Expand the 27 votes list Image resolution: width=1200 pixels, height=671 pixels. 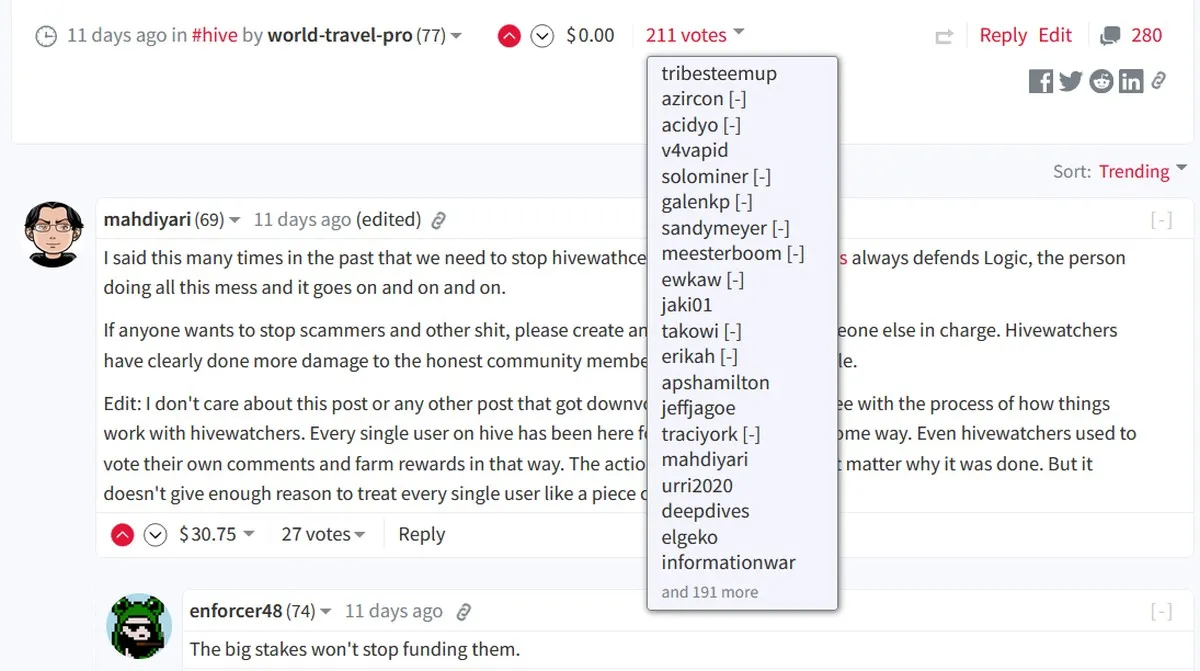(x=323, y=534)
